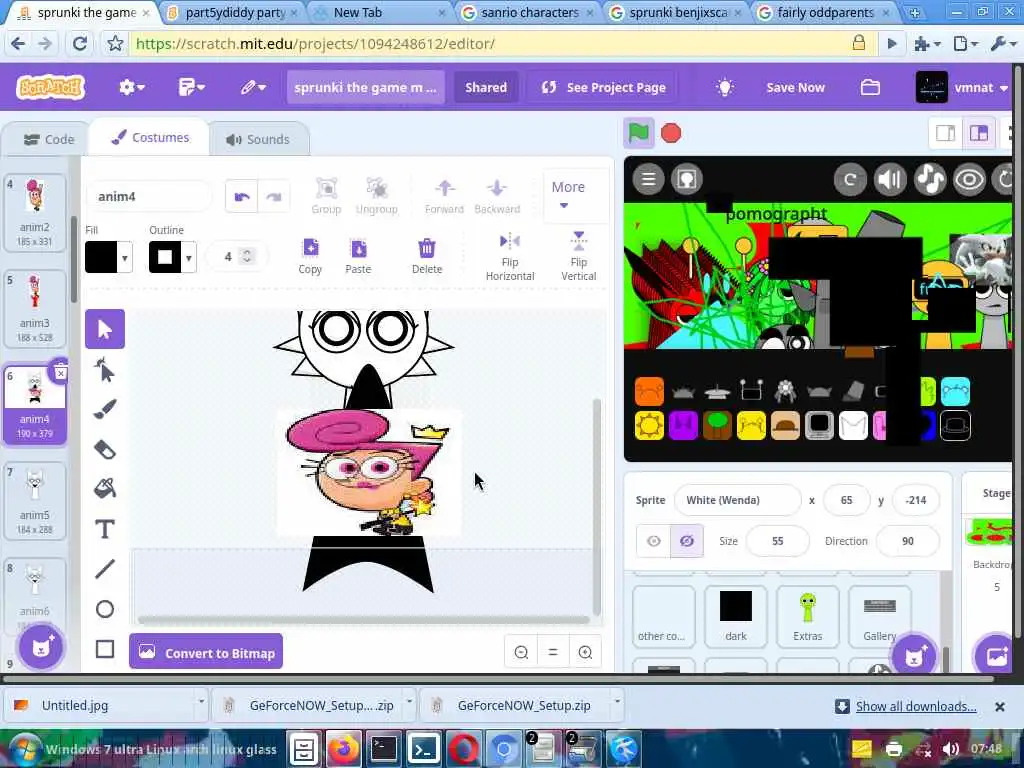Switch to fairly oddparents browser tab
1024x768 pixels.
point(824,12)
